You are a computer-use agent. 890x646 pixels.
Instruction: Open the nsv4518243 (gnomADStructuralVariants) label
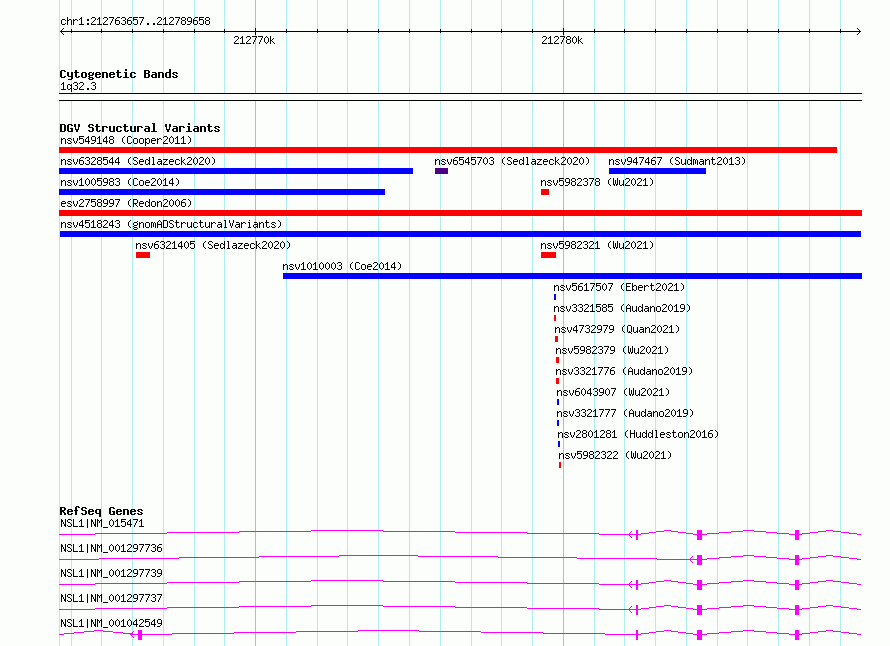(x=171, y=224)
